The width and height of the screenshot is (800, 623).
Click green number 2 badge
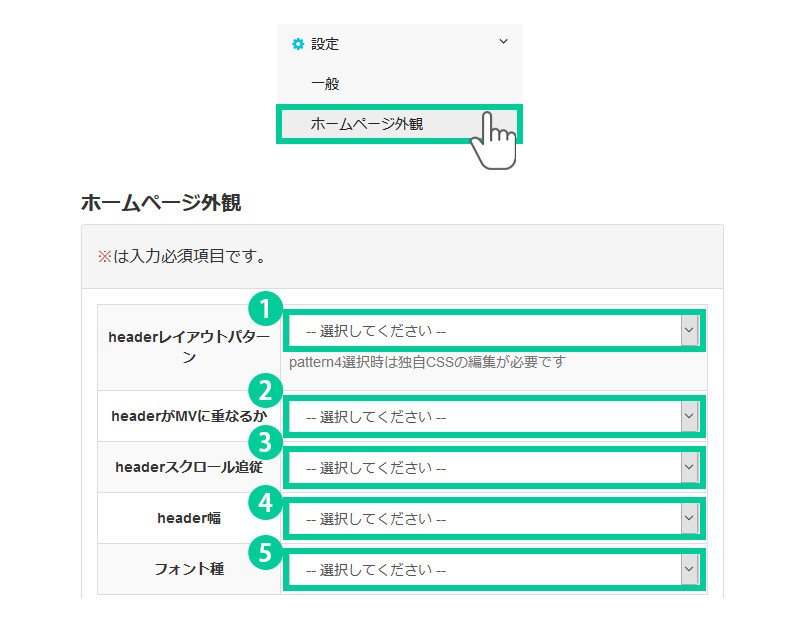265,392
